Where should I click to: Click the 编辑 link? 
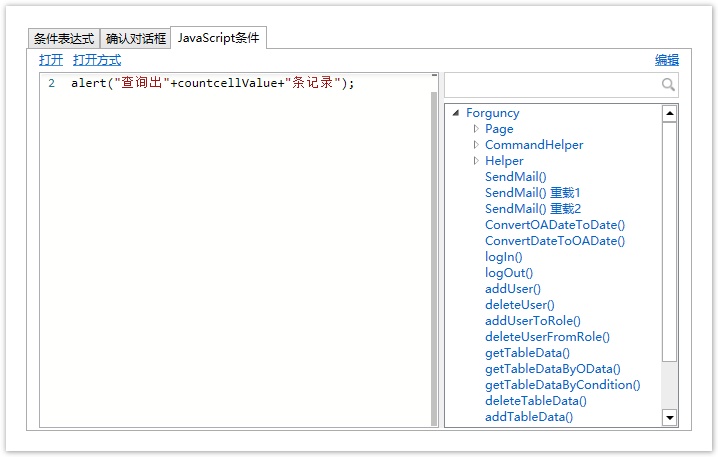[667, 60]
